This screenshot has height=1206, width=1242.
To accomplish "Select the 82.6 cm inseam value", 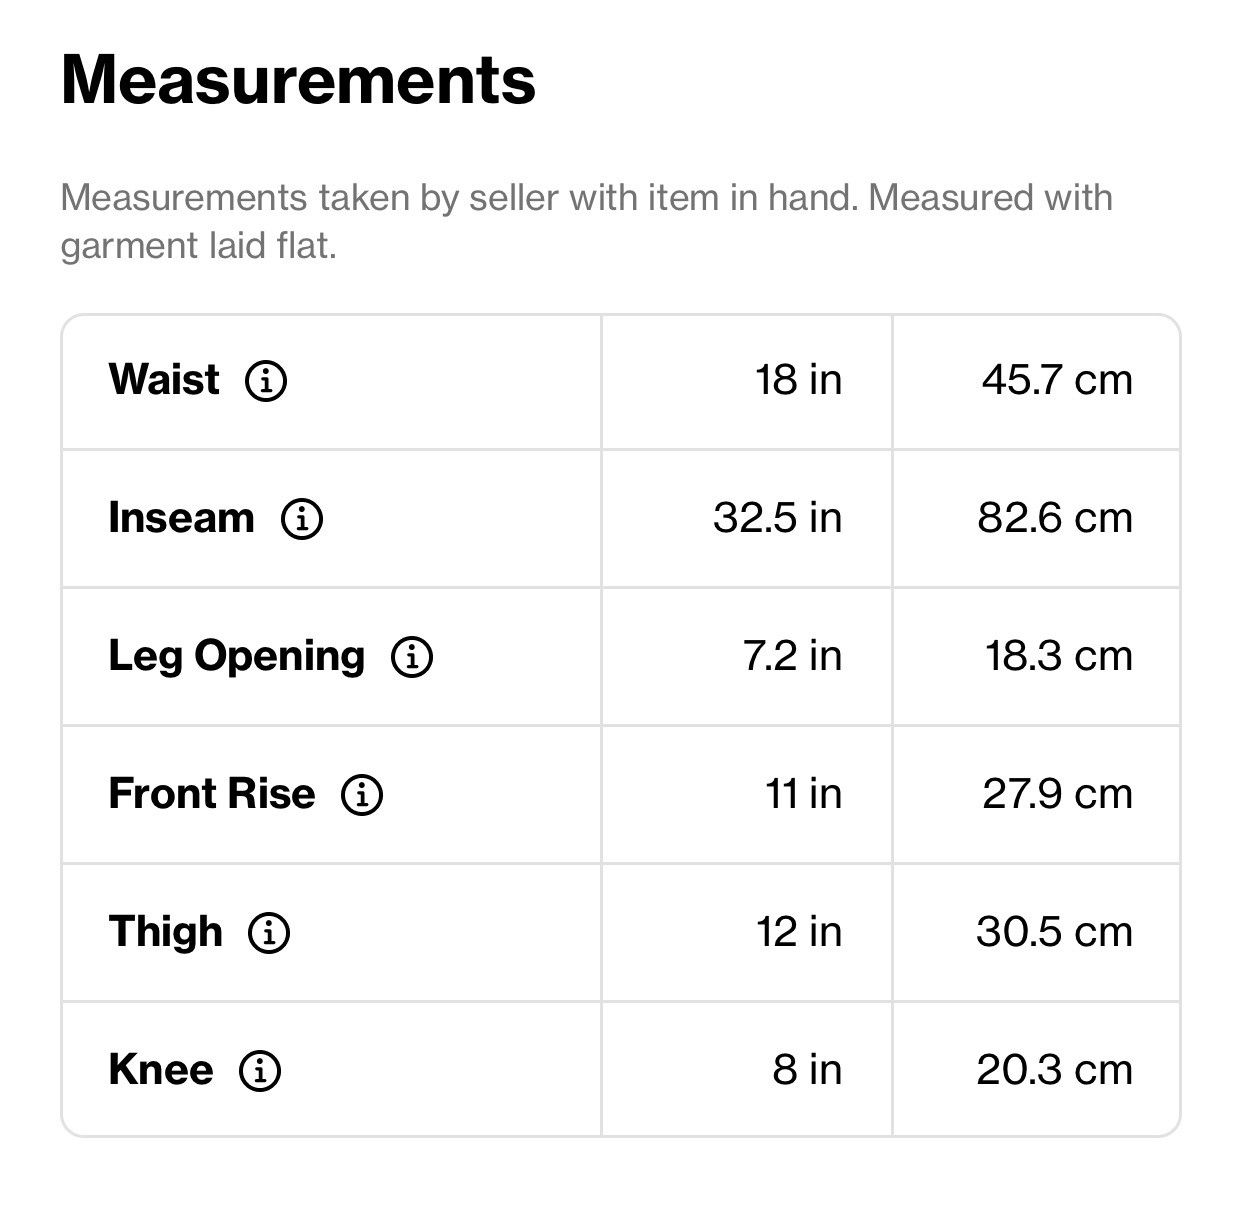I will [1056, 518].
